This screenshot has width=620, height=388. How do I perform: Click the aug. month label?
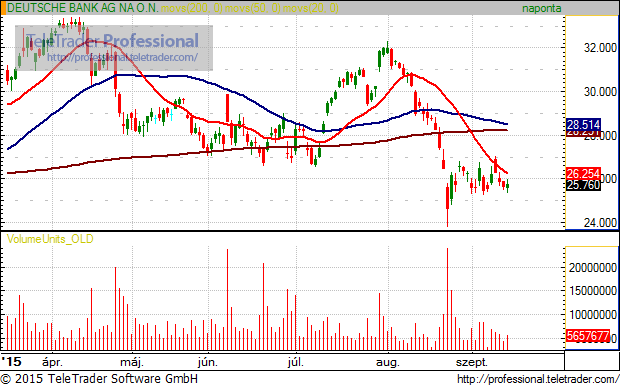click(x=388, y=362)
